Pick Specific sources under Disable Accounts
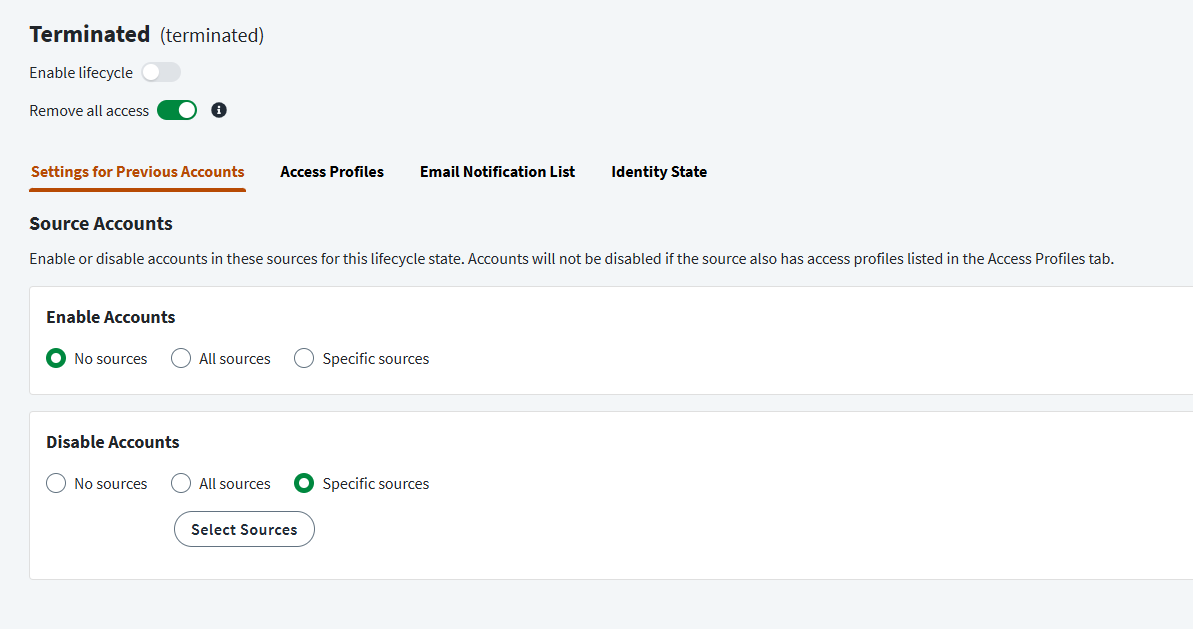Viewport: 1193px width, 629px height. (304, 483)
